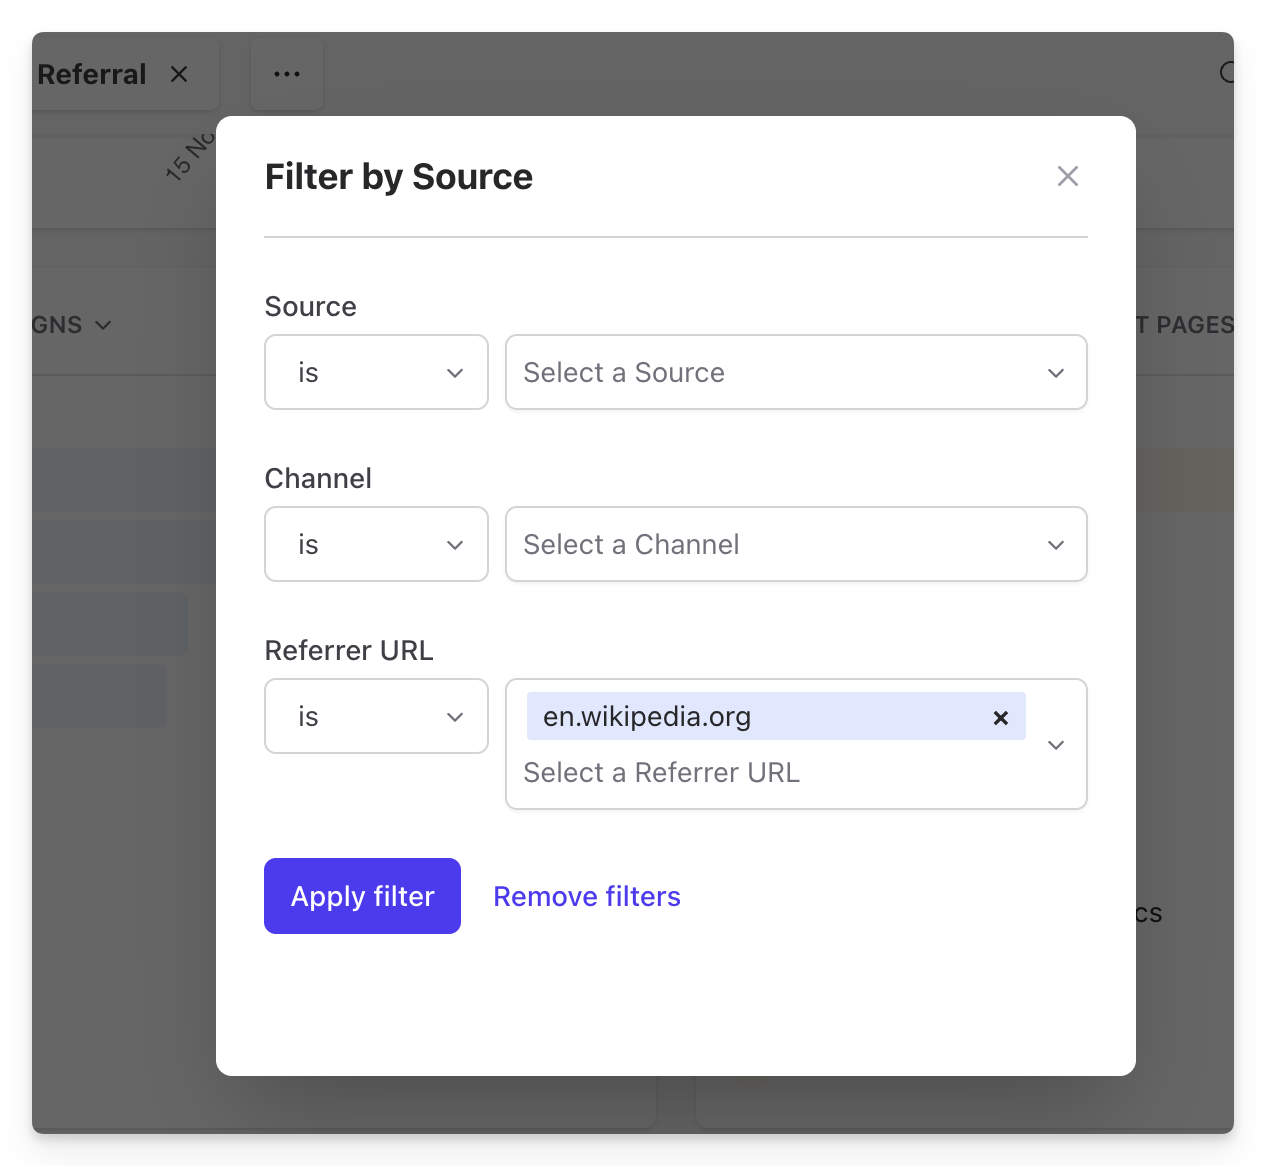The height and width of the screenshot is (1166, 1266).
Task: Select the en.wikipedia.org tag text
Action: pyautogui.click(x=647, y=717)
